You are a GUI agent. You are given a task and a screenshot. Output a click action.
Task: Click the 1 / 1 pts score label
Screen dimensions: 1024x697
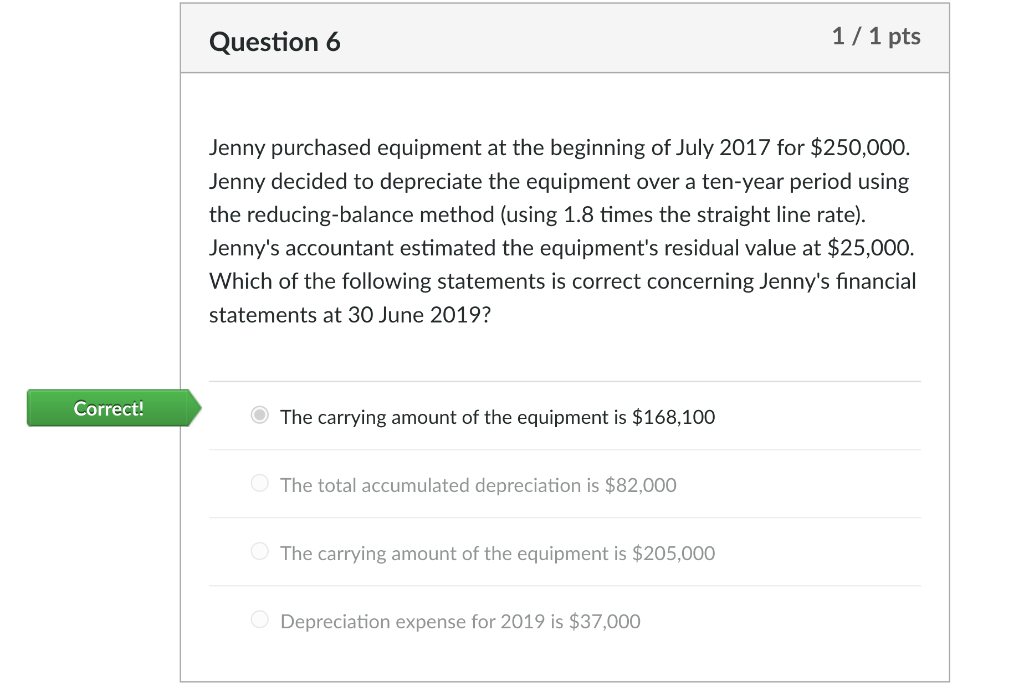click(876, 37)
